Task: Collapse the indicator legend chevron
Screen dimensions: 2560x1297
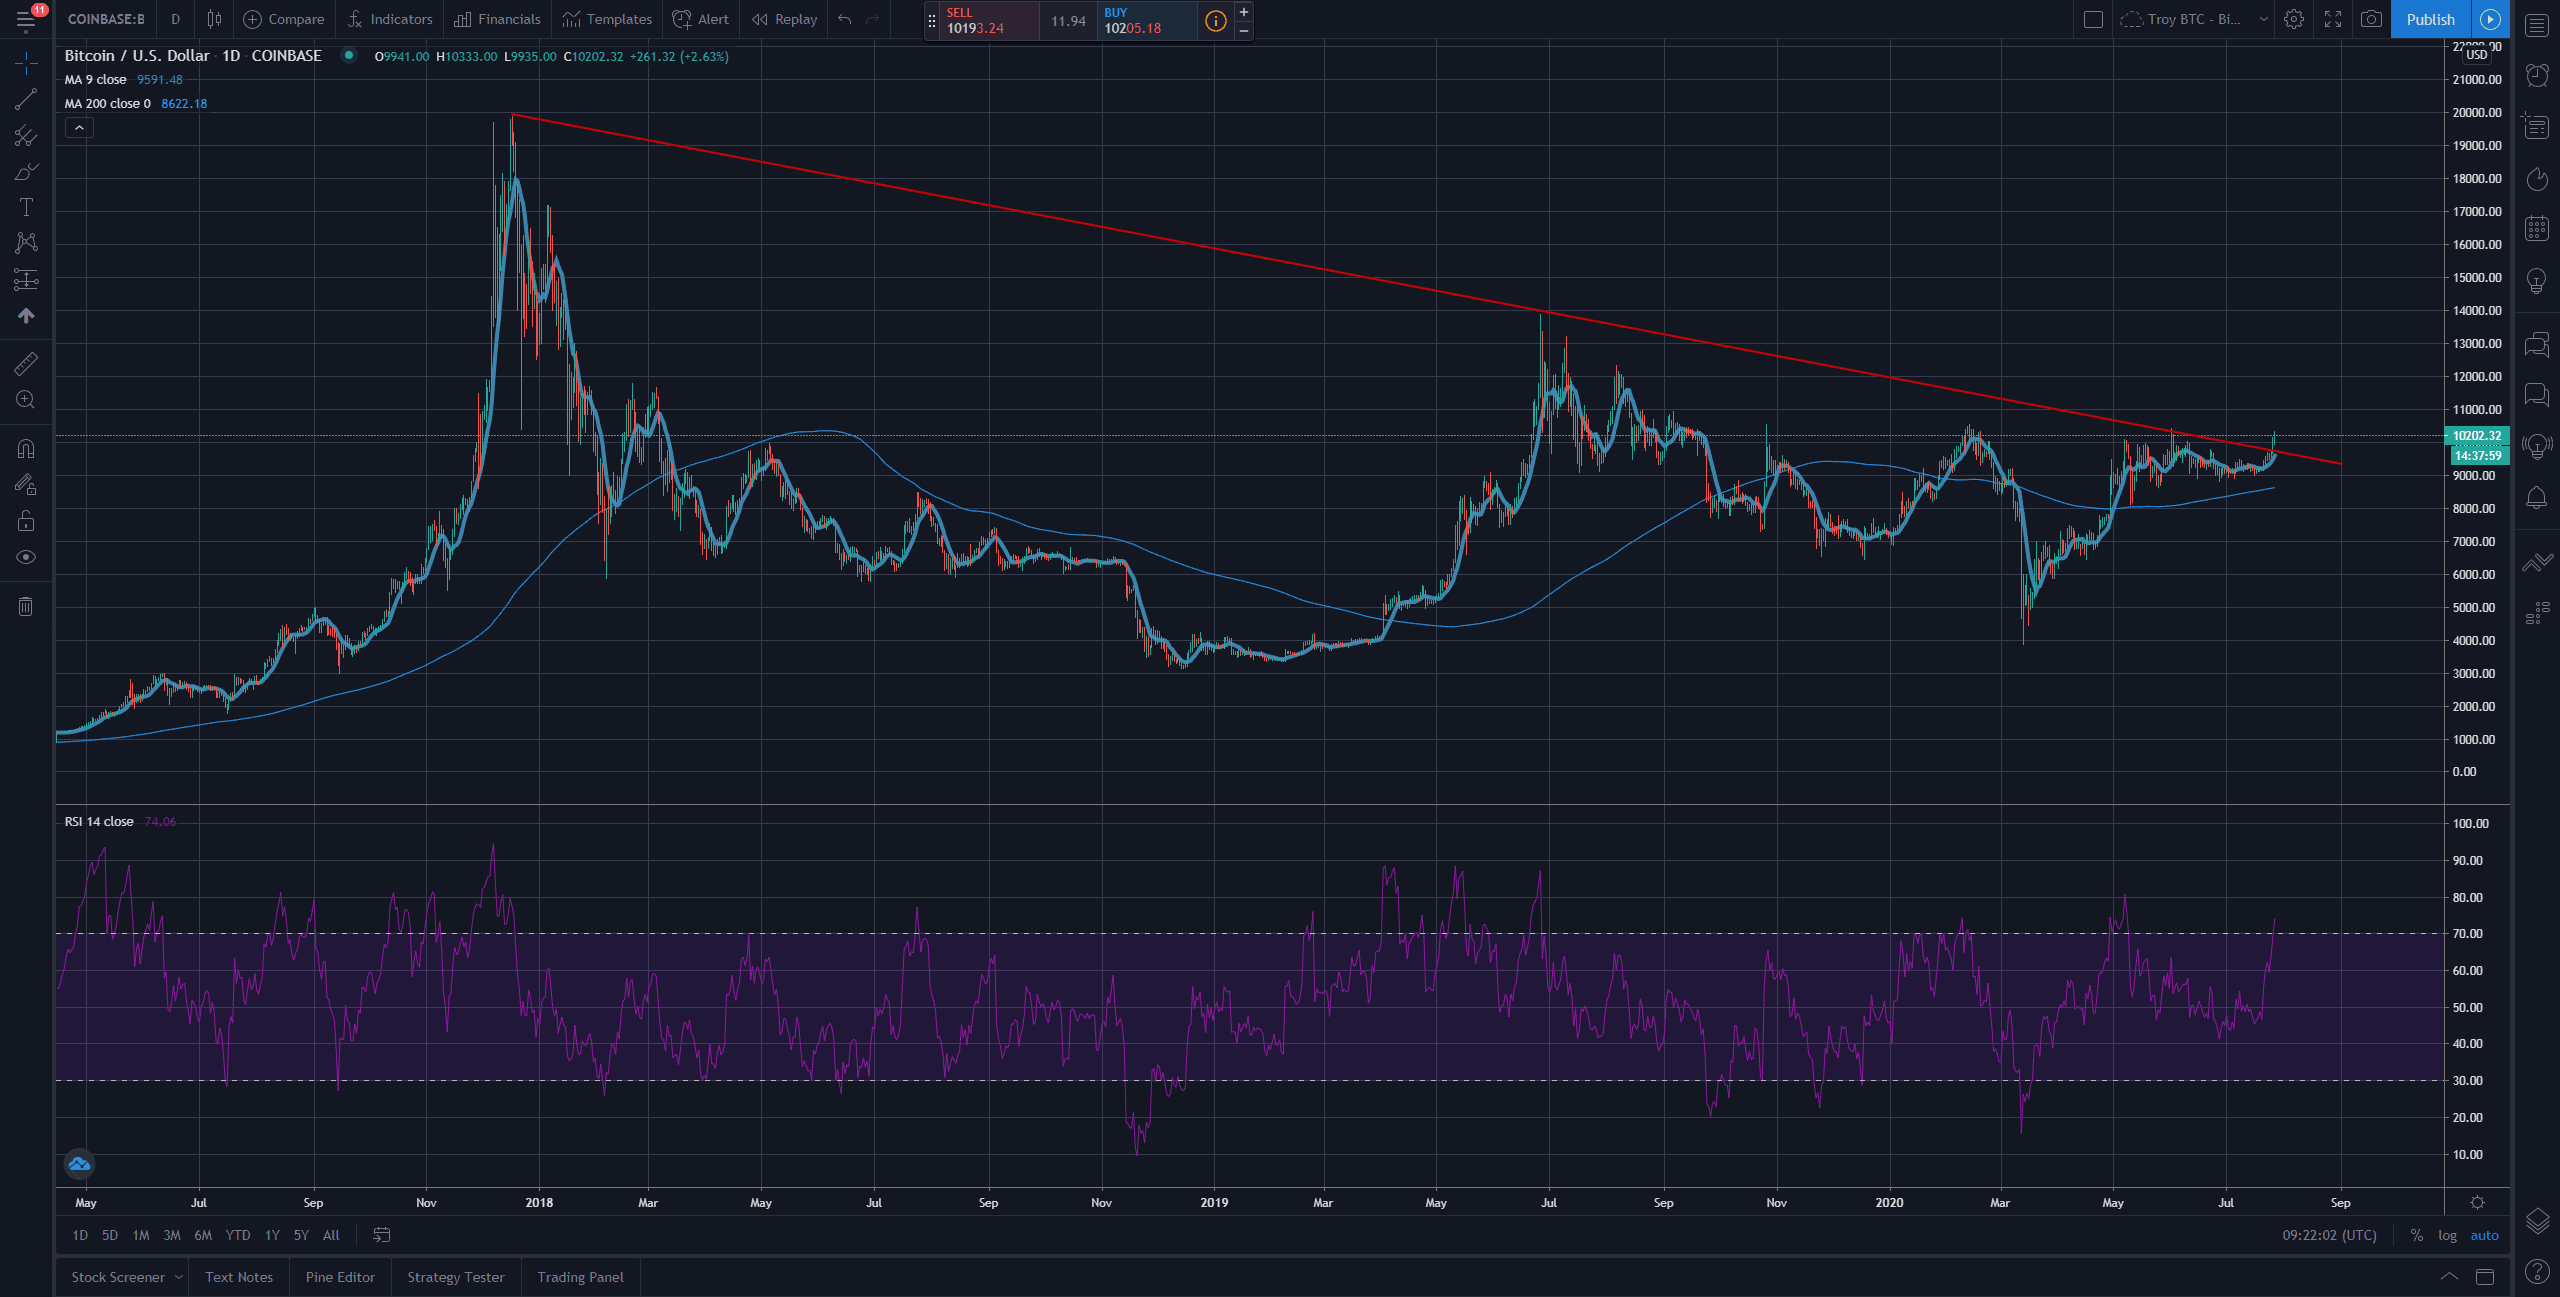Action: [x=79, y=127]
